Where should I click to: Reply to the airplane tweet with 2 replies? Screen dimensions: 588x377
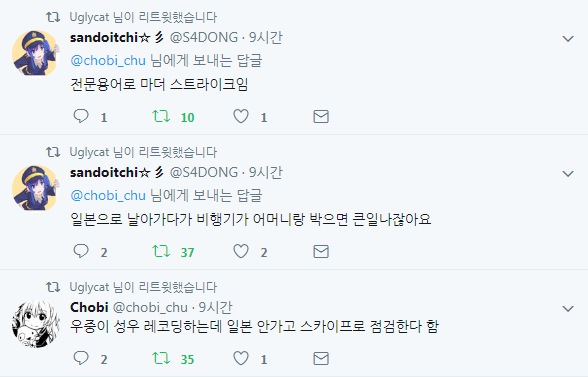pos(81,251)
